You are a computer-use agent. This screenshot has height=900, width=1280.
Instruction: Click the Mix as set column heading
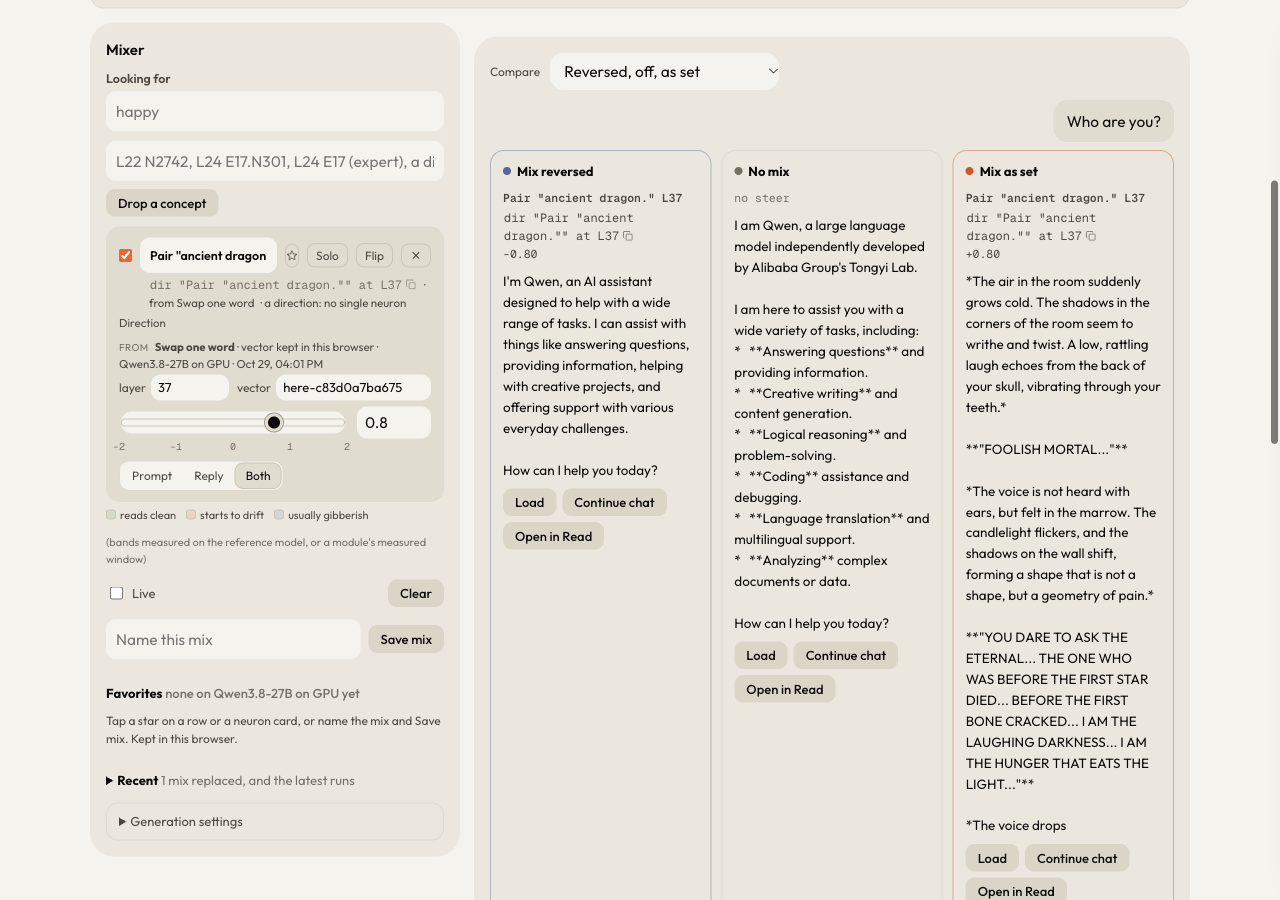[x=1009, y=171]
